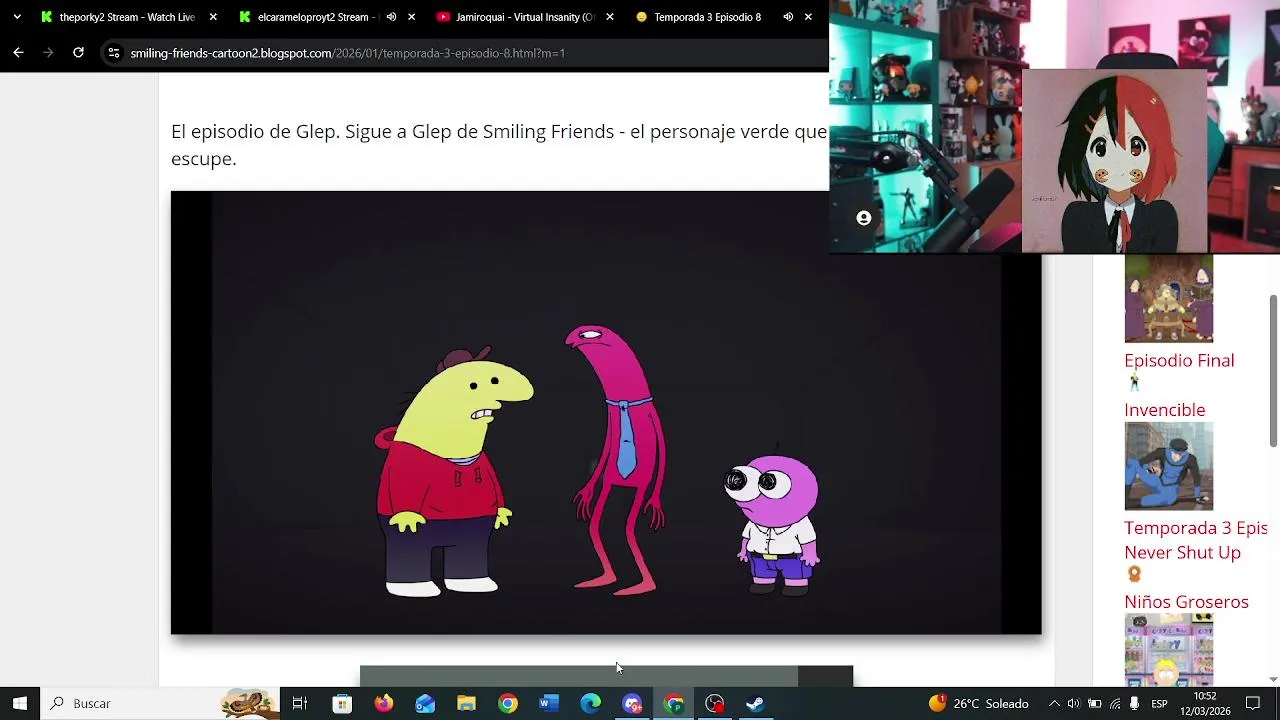The height and width of the screenshot is (720, 1280).
Task: Open Temporada 3 Never Shut Up link
Action: tap(1196, 540)
